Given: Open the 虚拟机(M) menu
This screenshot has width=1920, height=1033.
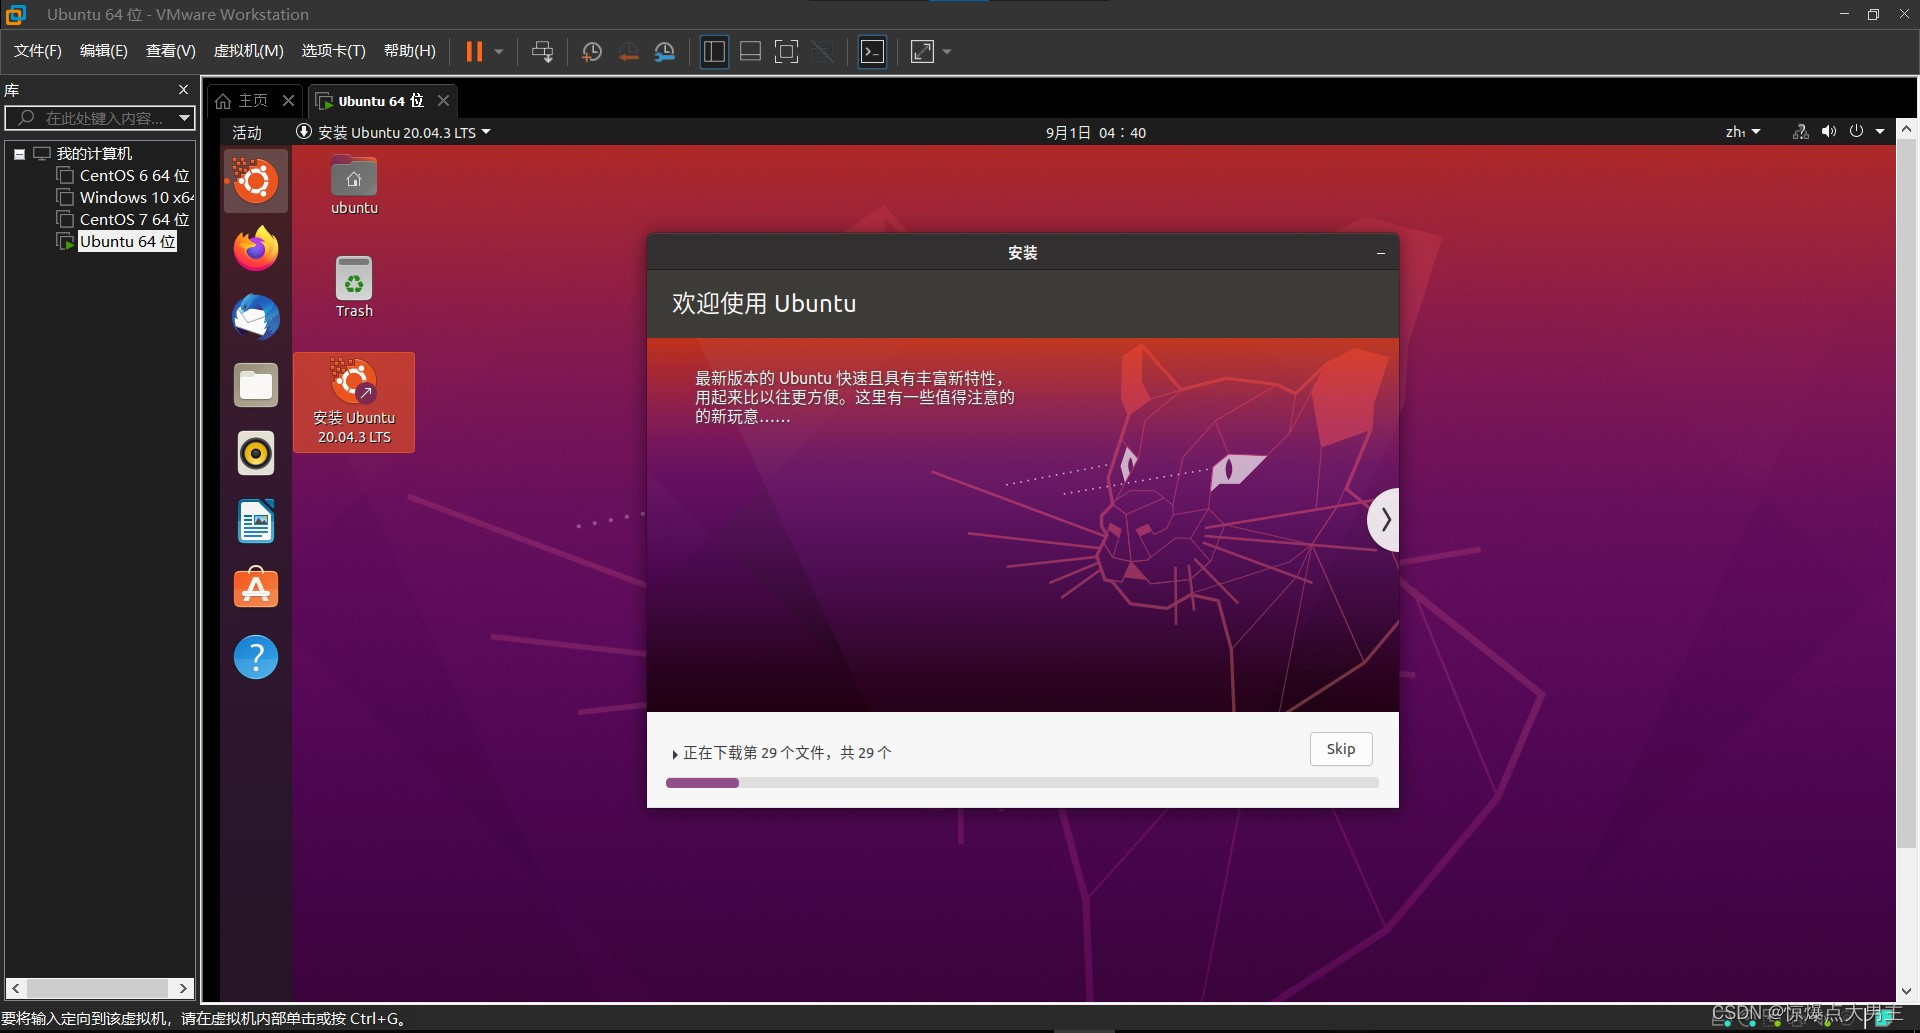Looking at the screenshot, I should coord(248,51).
